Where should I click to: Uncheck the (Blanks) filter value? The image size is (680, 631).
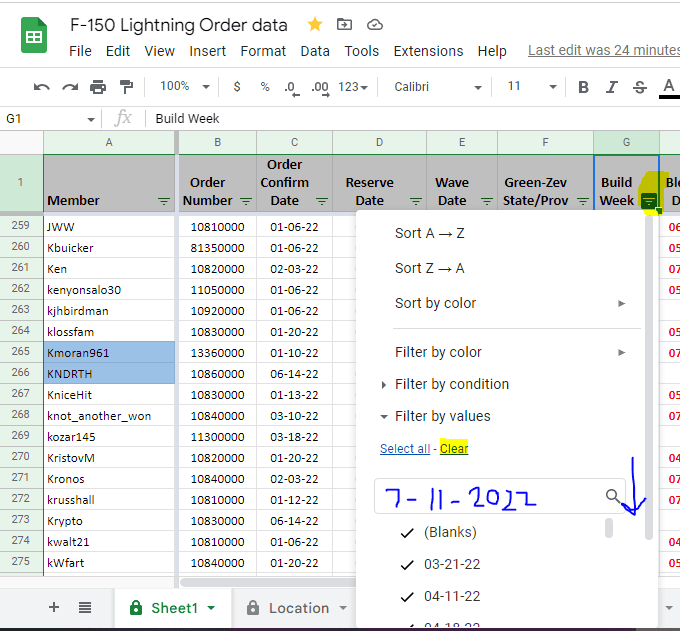point(407,532)
